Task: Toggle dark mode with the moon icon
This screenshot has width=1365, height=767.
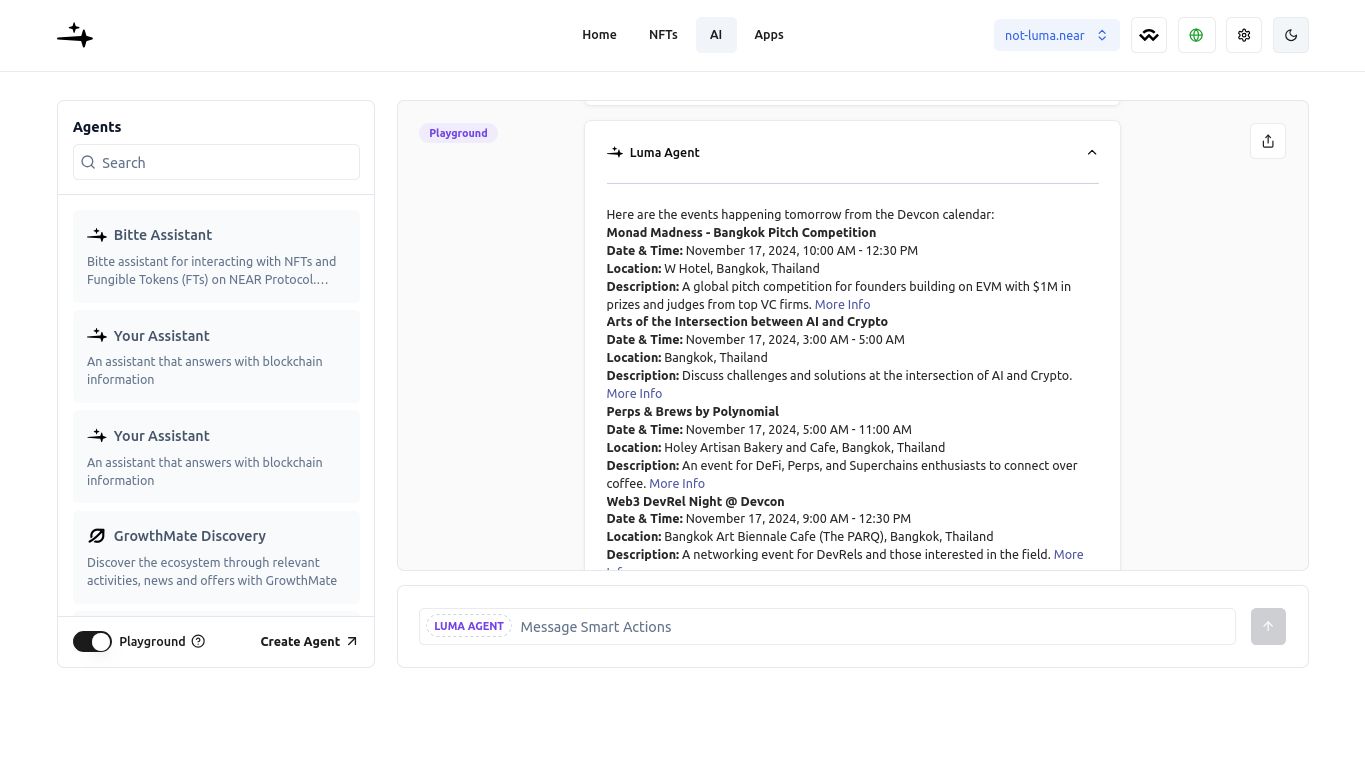Action: [1291, 35]
